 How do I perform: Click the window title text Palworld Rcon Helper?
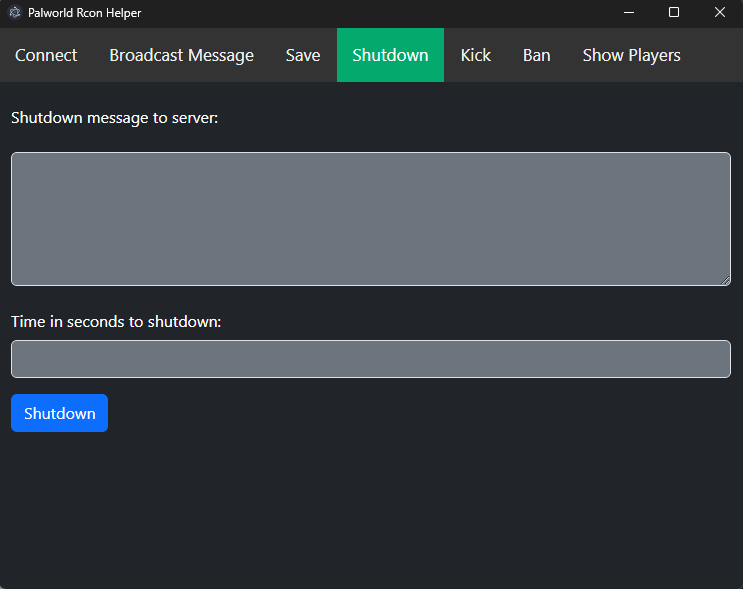(84, 13)
